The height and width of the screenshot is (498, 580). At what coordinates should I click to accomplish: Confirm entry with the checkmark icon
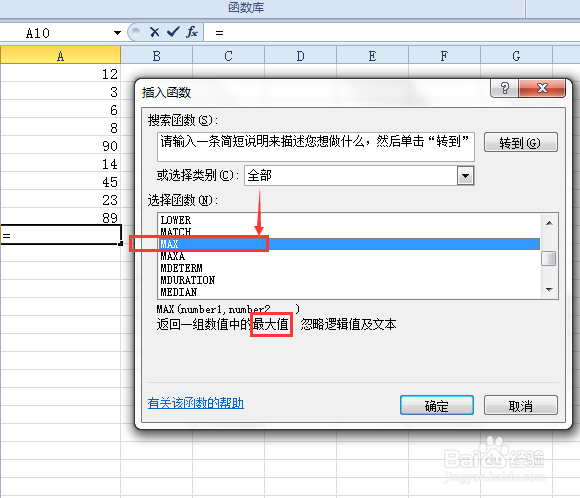point(173,32)
